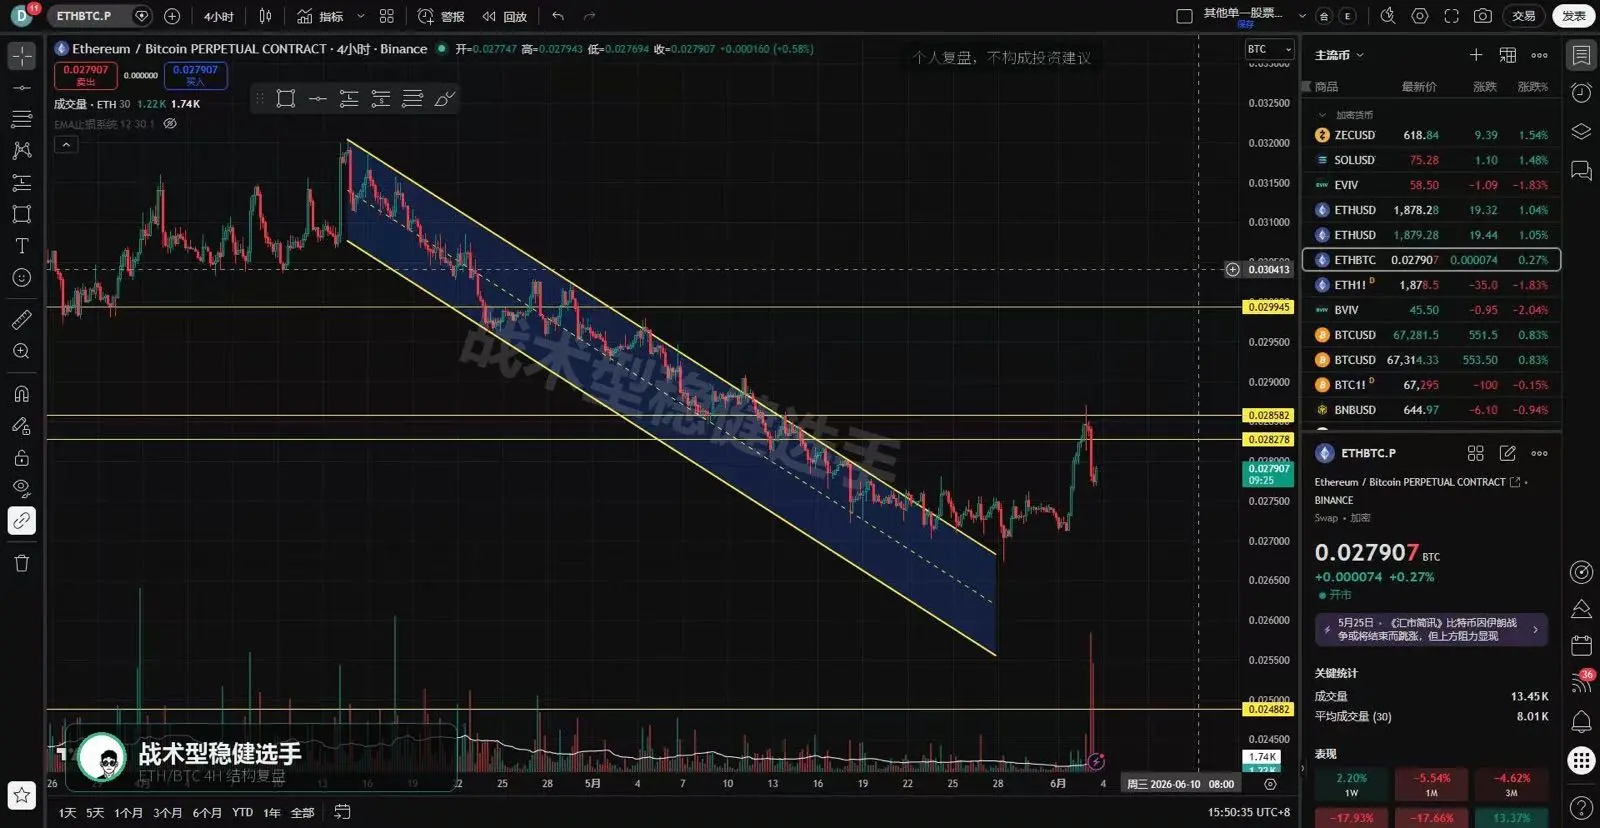Open the chart layout selector square
The height and width of the screenshot is (828, 1600).
click(1184, 16)
